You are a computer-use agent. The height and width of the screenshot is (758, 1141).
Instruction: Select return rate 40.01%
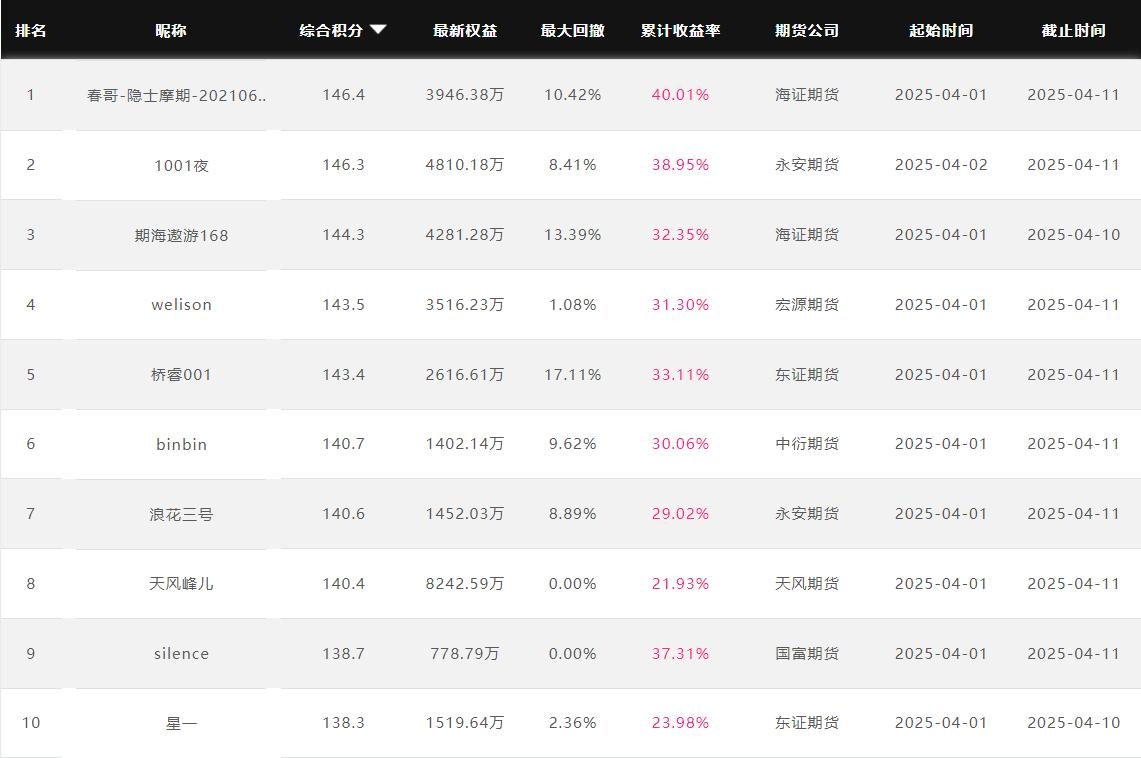coord(680,95)
